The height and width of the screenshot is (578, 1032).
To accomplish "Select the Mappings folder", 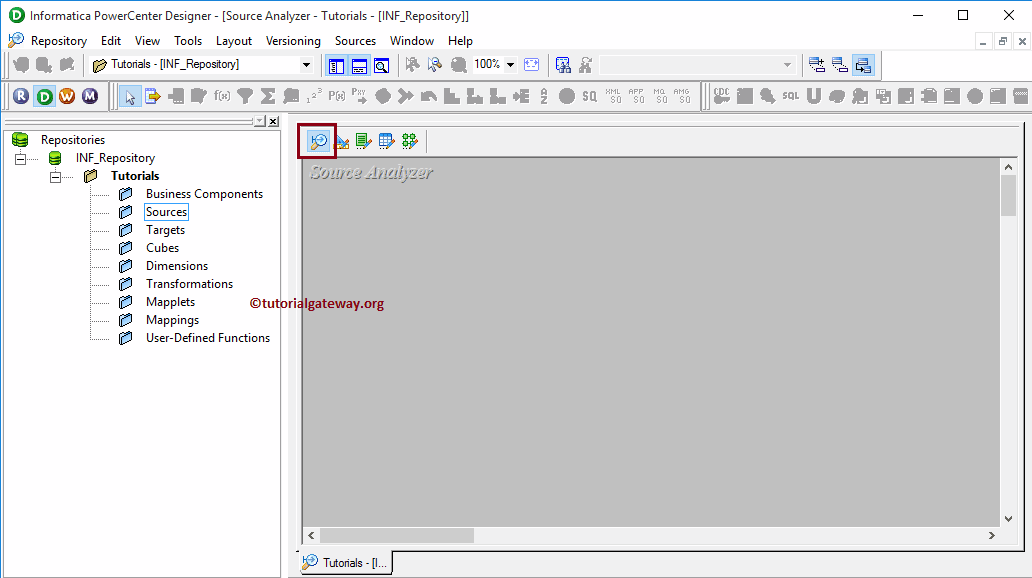I will point(172,320).
